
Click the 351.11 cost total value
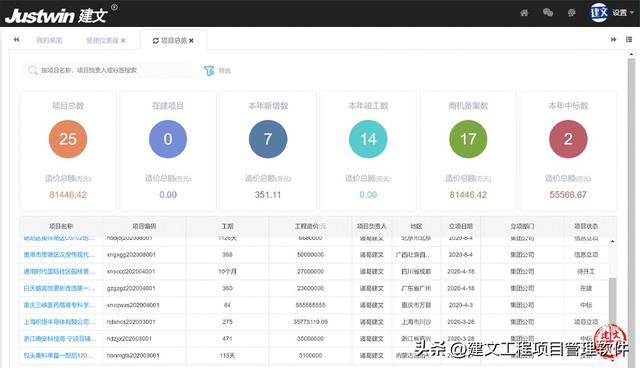(268, 195)
